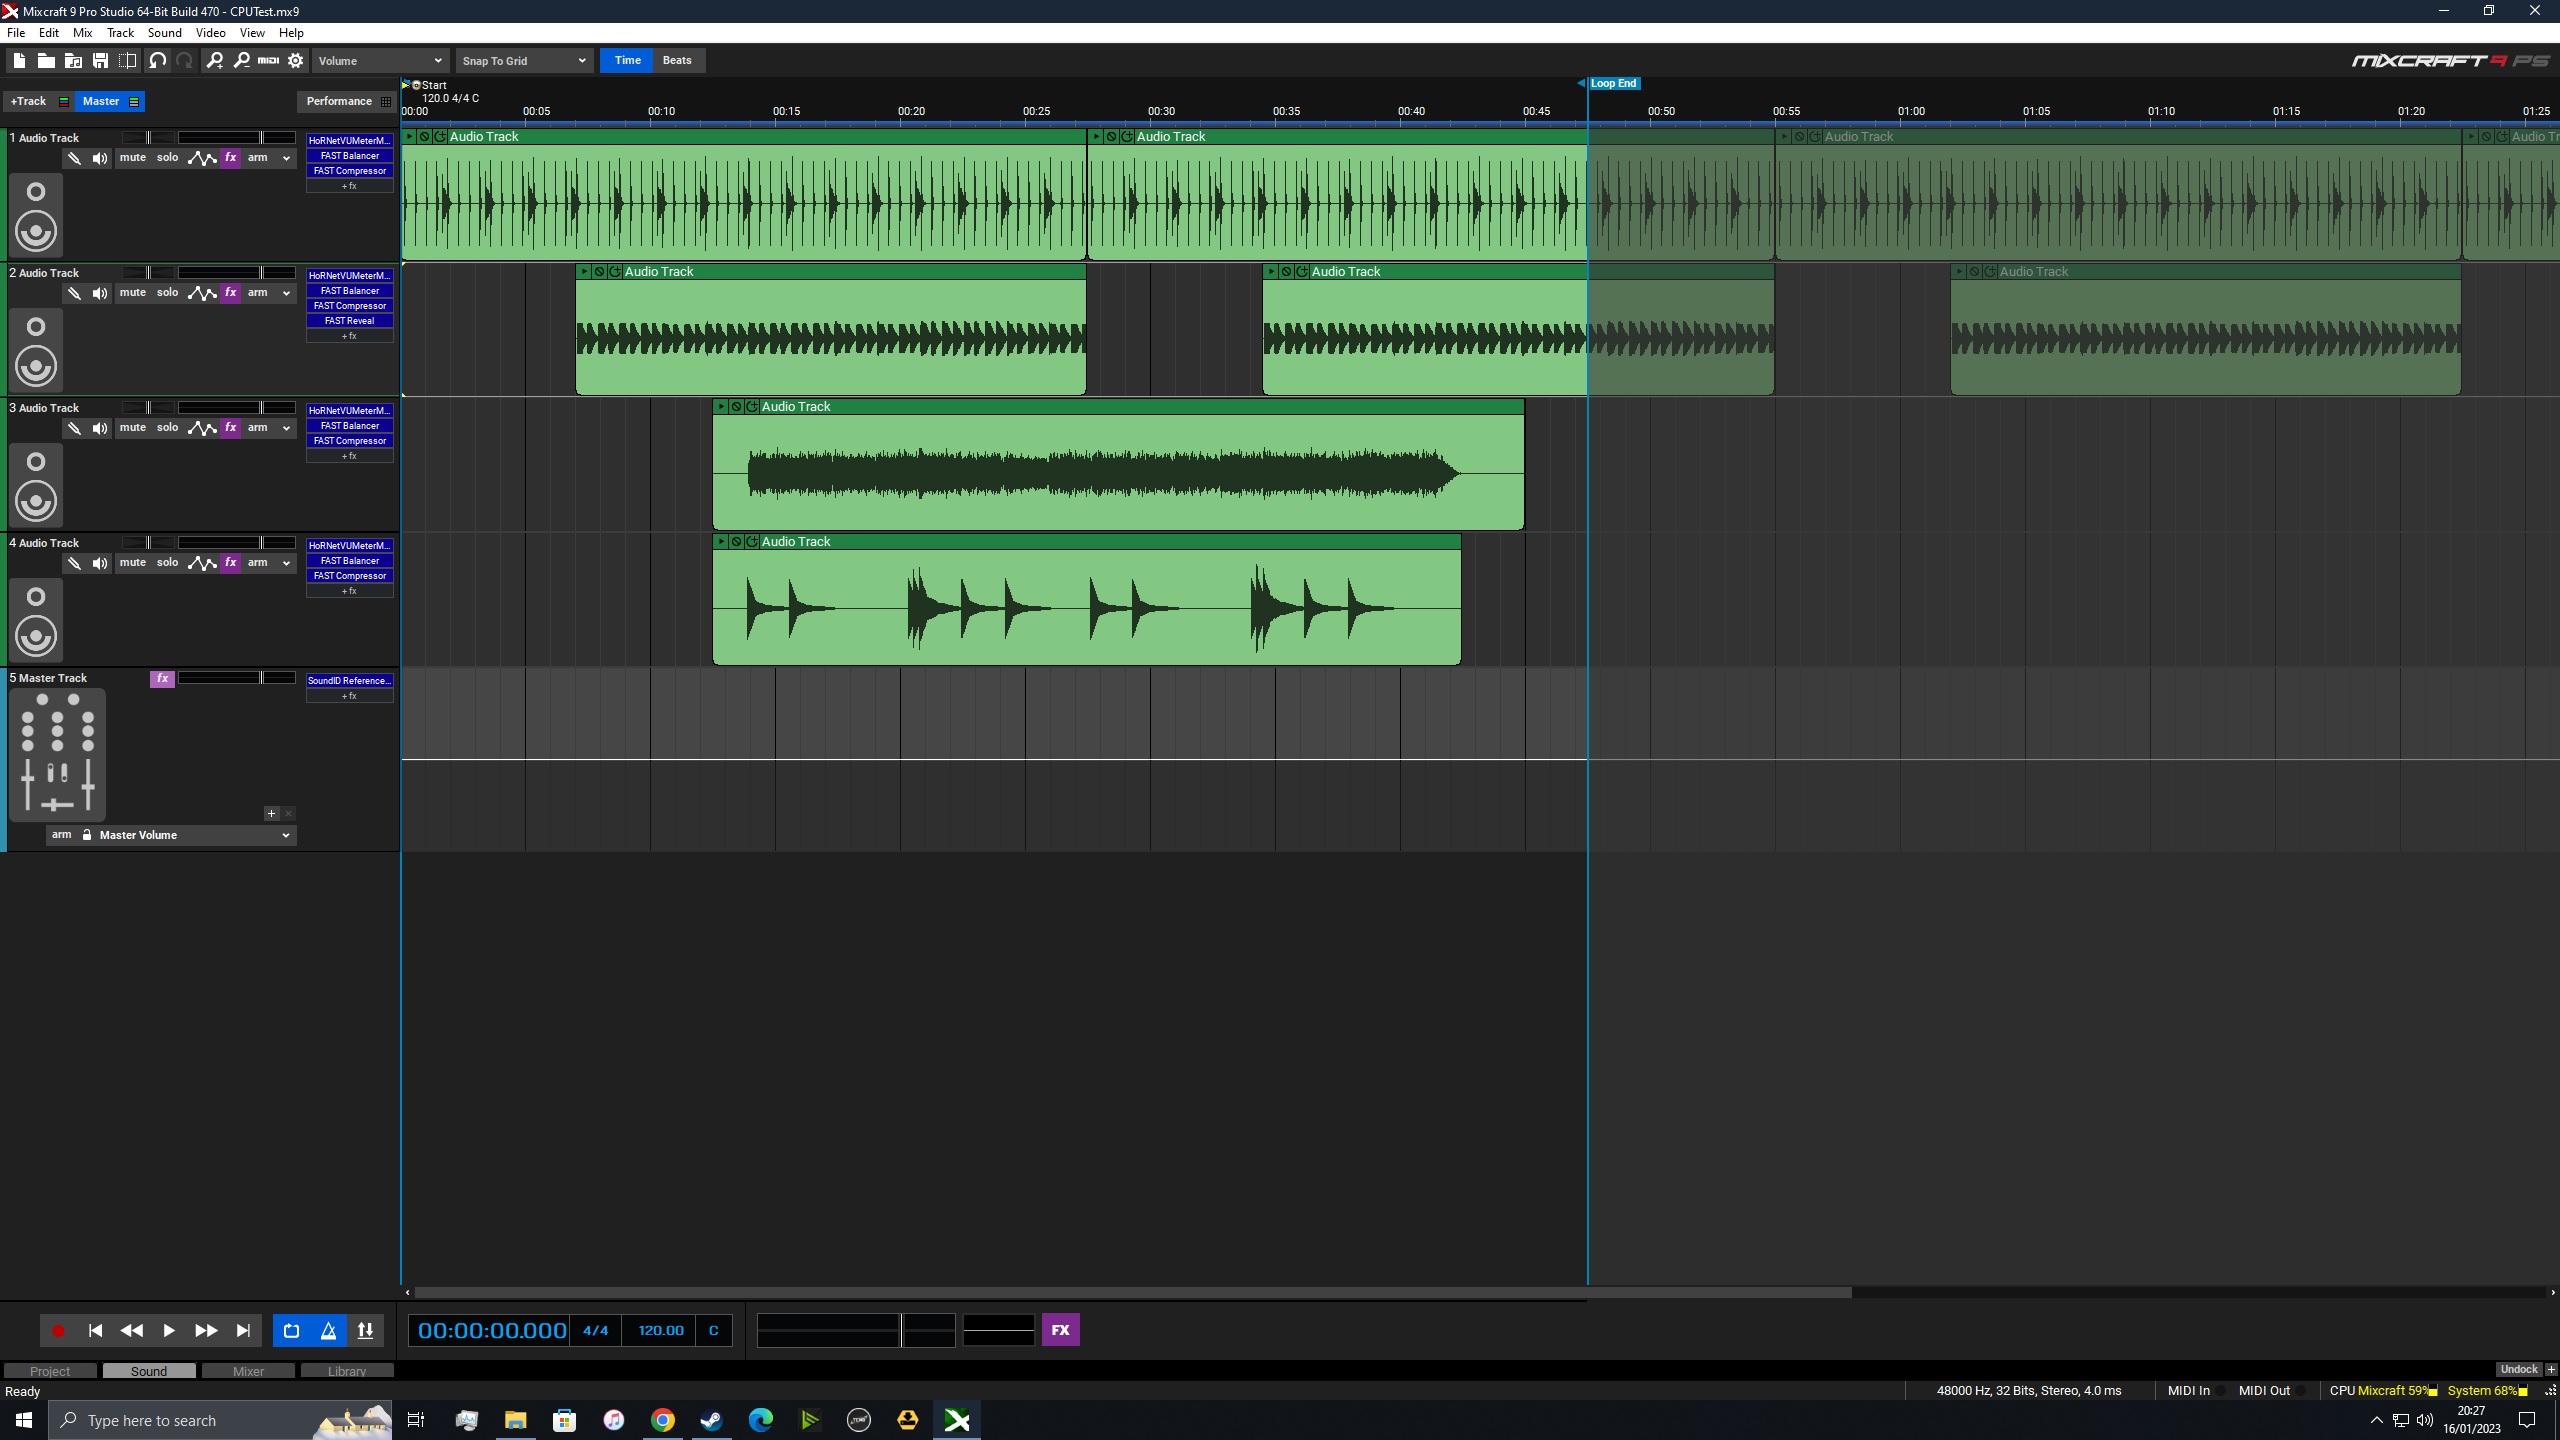
Task: Click the rewind button in the transport
Action: 131,1331
